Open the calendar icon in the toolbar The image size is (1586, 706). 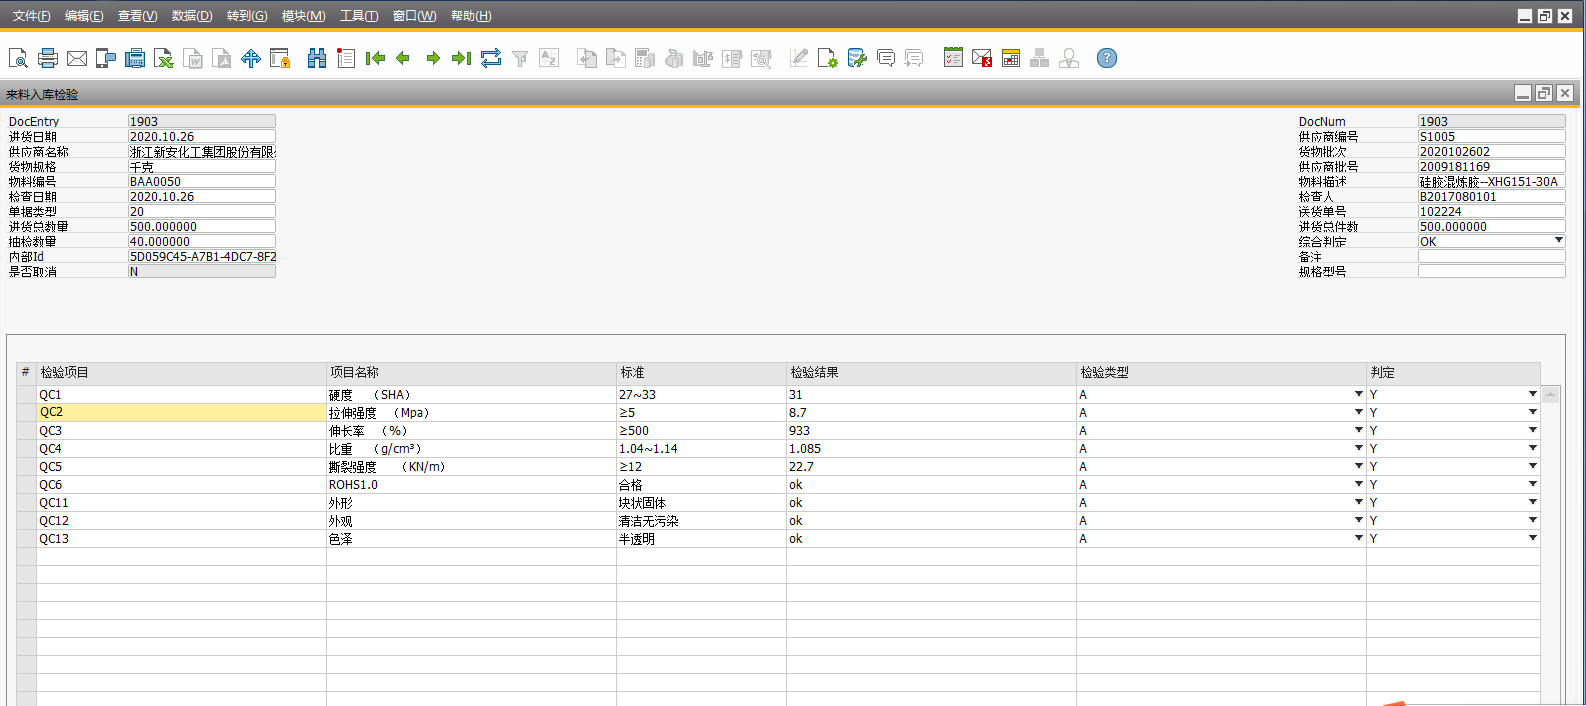click(953, 59)
